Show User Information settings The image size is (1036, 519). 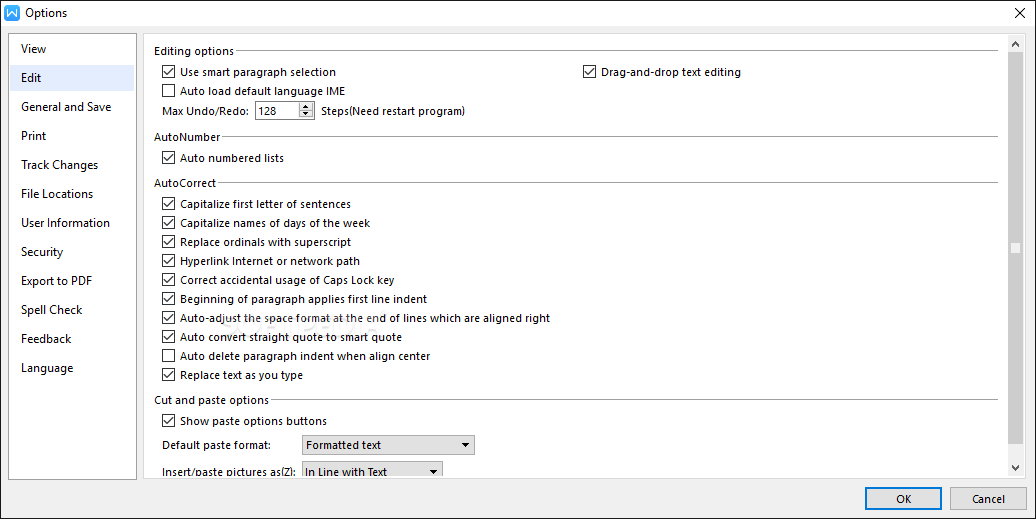tap(72, 223)
